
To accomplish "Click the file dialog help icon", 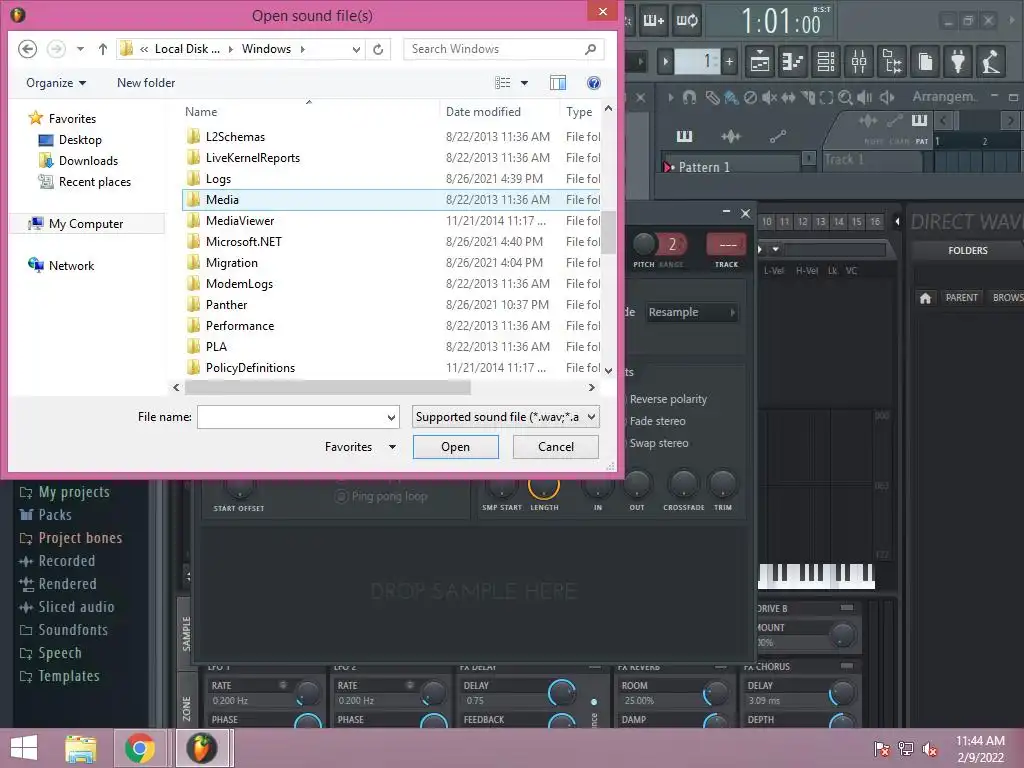I will coord(594,83).
